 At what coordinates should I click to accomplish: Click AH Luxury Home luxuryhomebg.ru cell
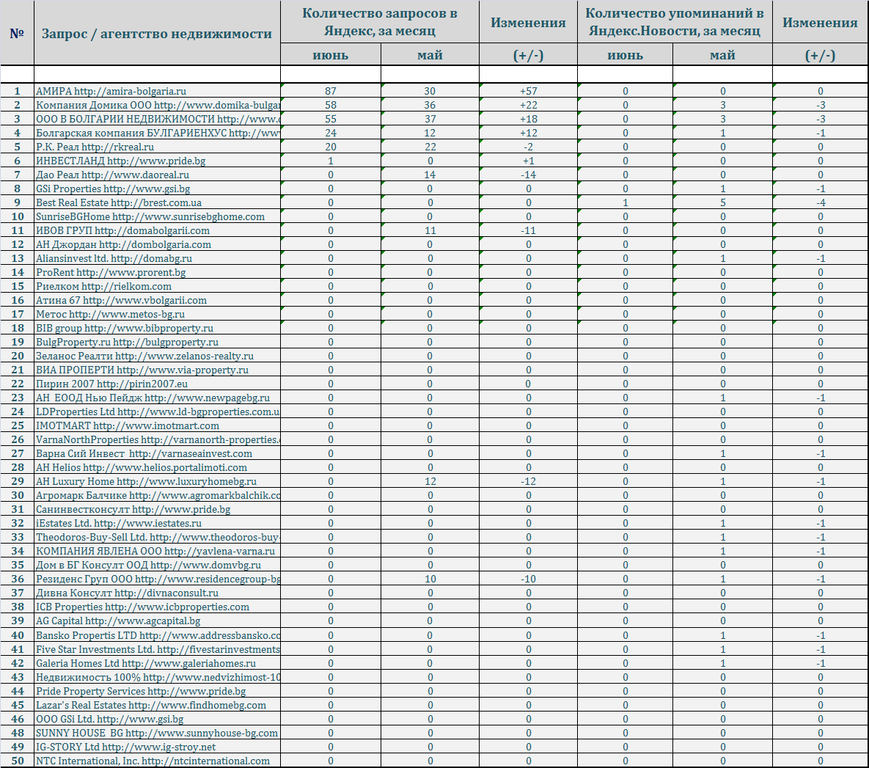(157, 481)
